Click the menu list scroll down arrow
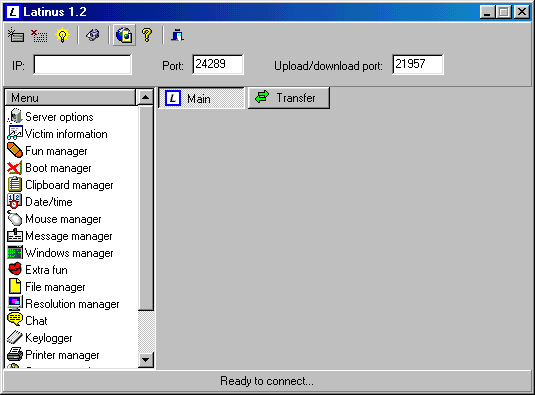Screen dimensions: 535x395 146,360
